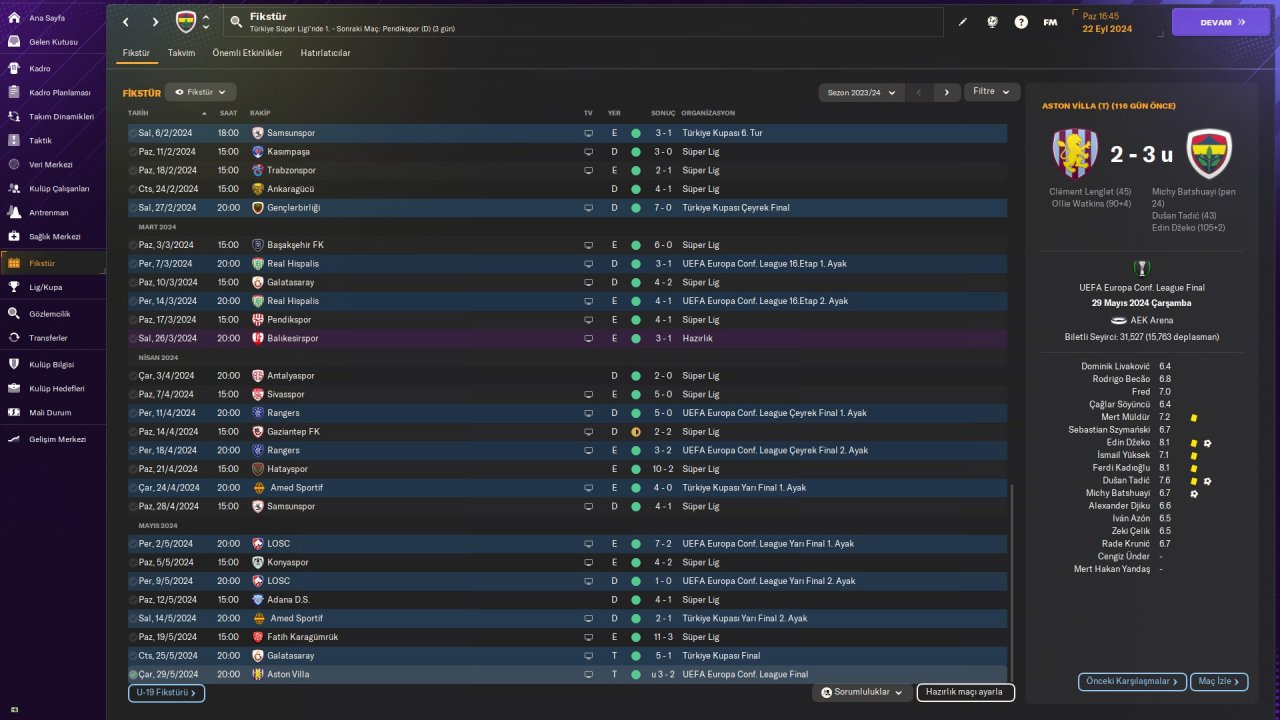Open Antrenman in the sidebar
This screenshot has width=1280, height=720.
coord(52,212)
